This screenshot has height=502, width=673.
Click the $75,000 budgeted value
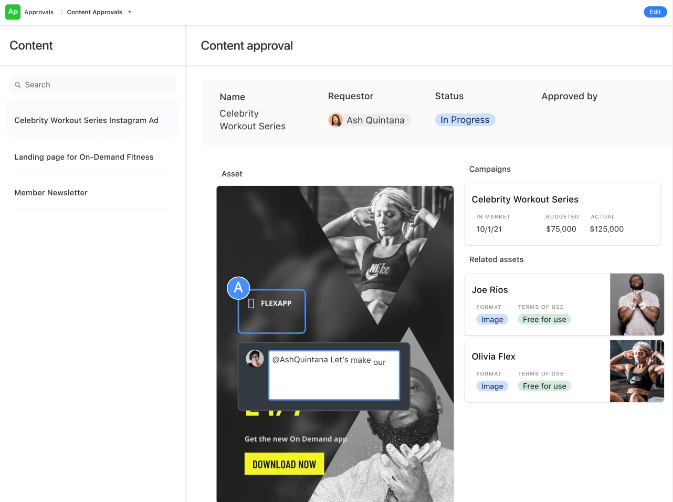561,229
